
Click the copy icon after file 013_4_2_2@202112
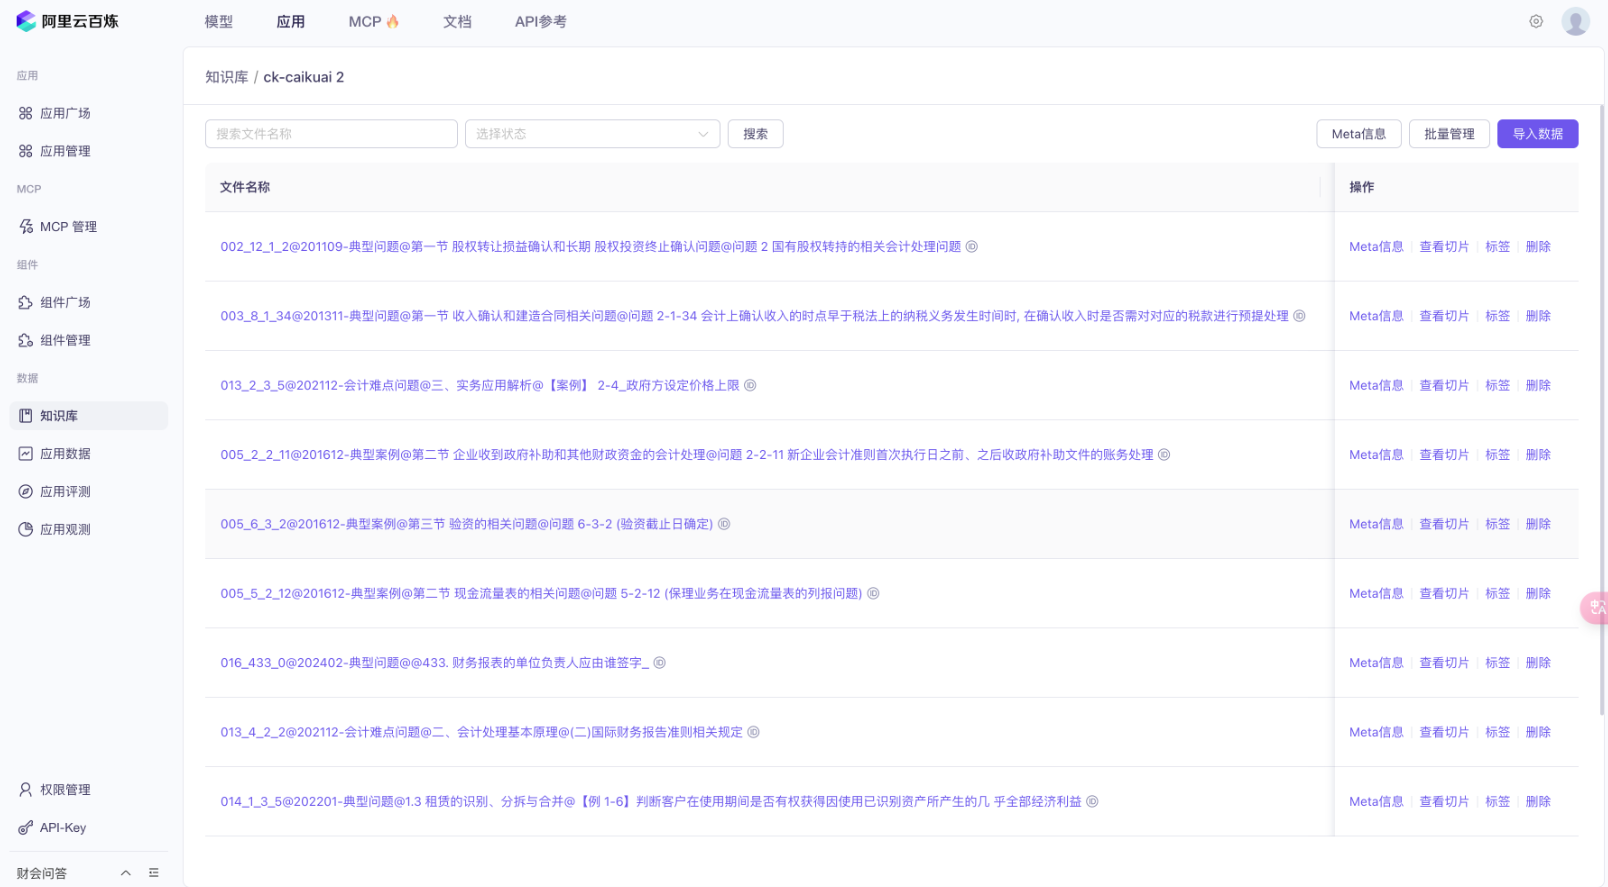tap(754, 732)
